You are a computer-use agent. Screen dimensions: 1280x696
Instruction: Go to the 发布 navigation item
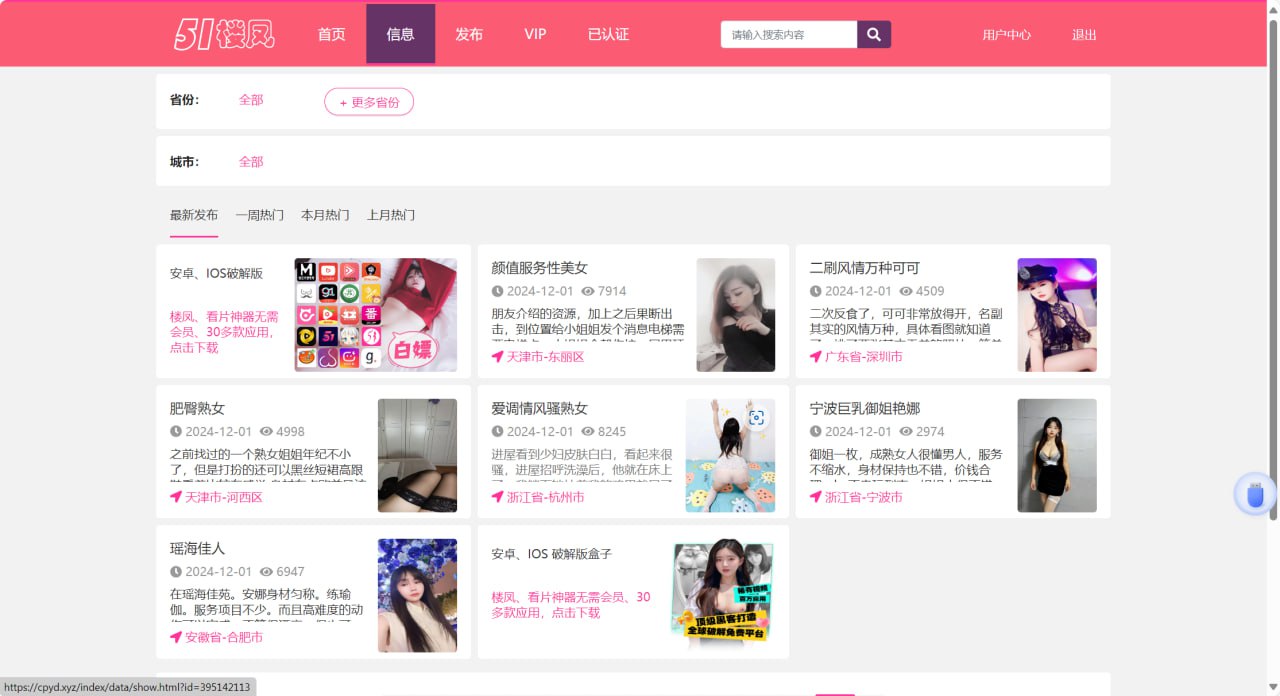tap(469, 34)
